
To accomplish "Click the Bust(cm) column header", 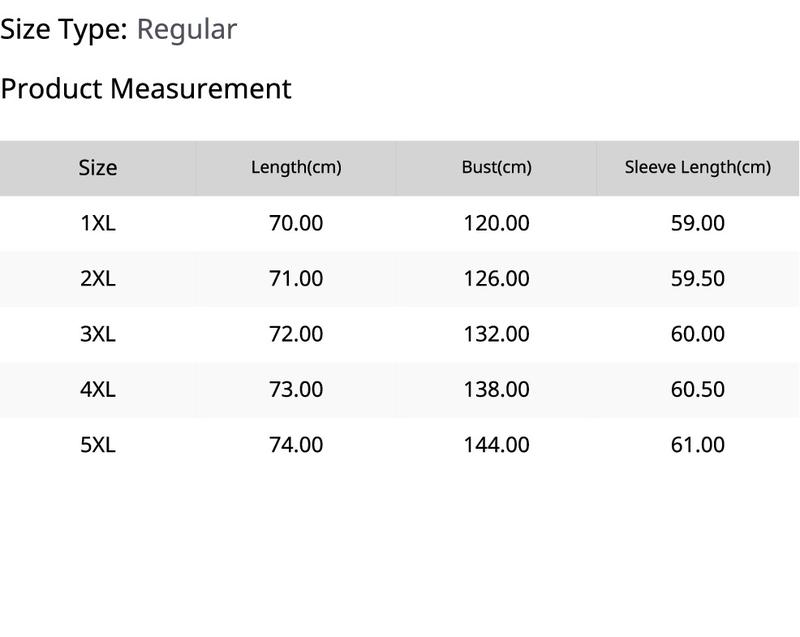I will pyautogui.click(x=497, y=167).
